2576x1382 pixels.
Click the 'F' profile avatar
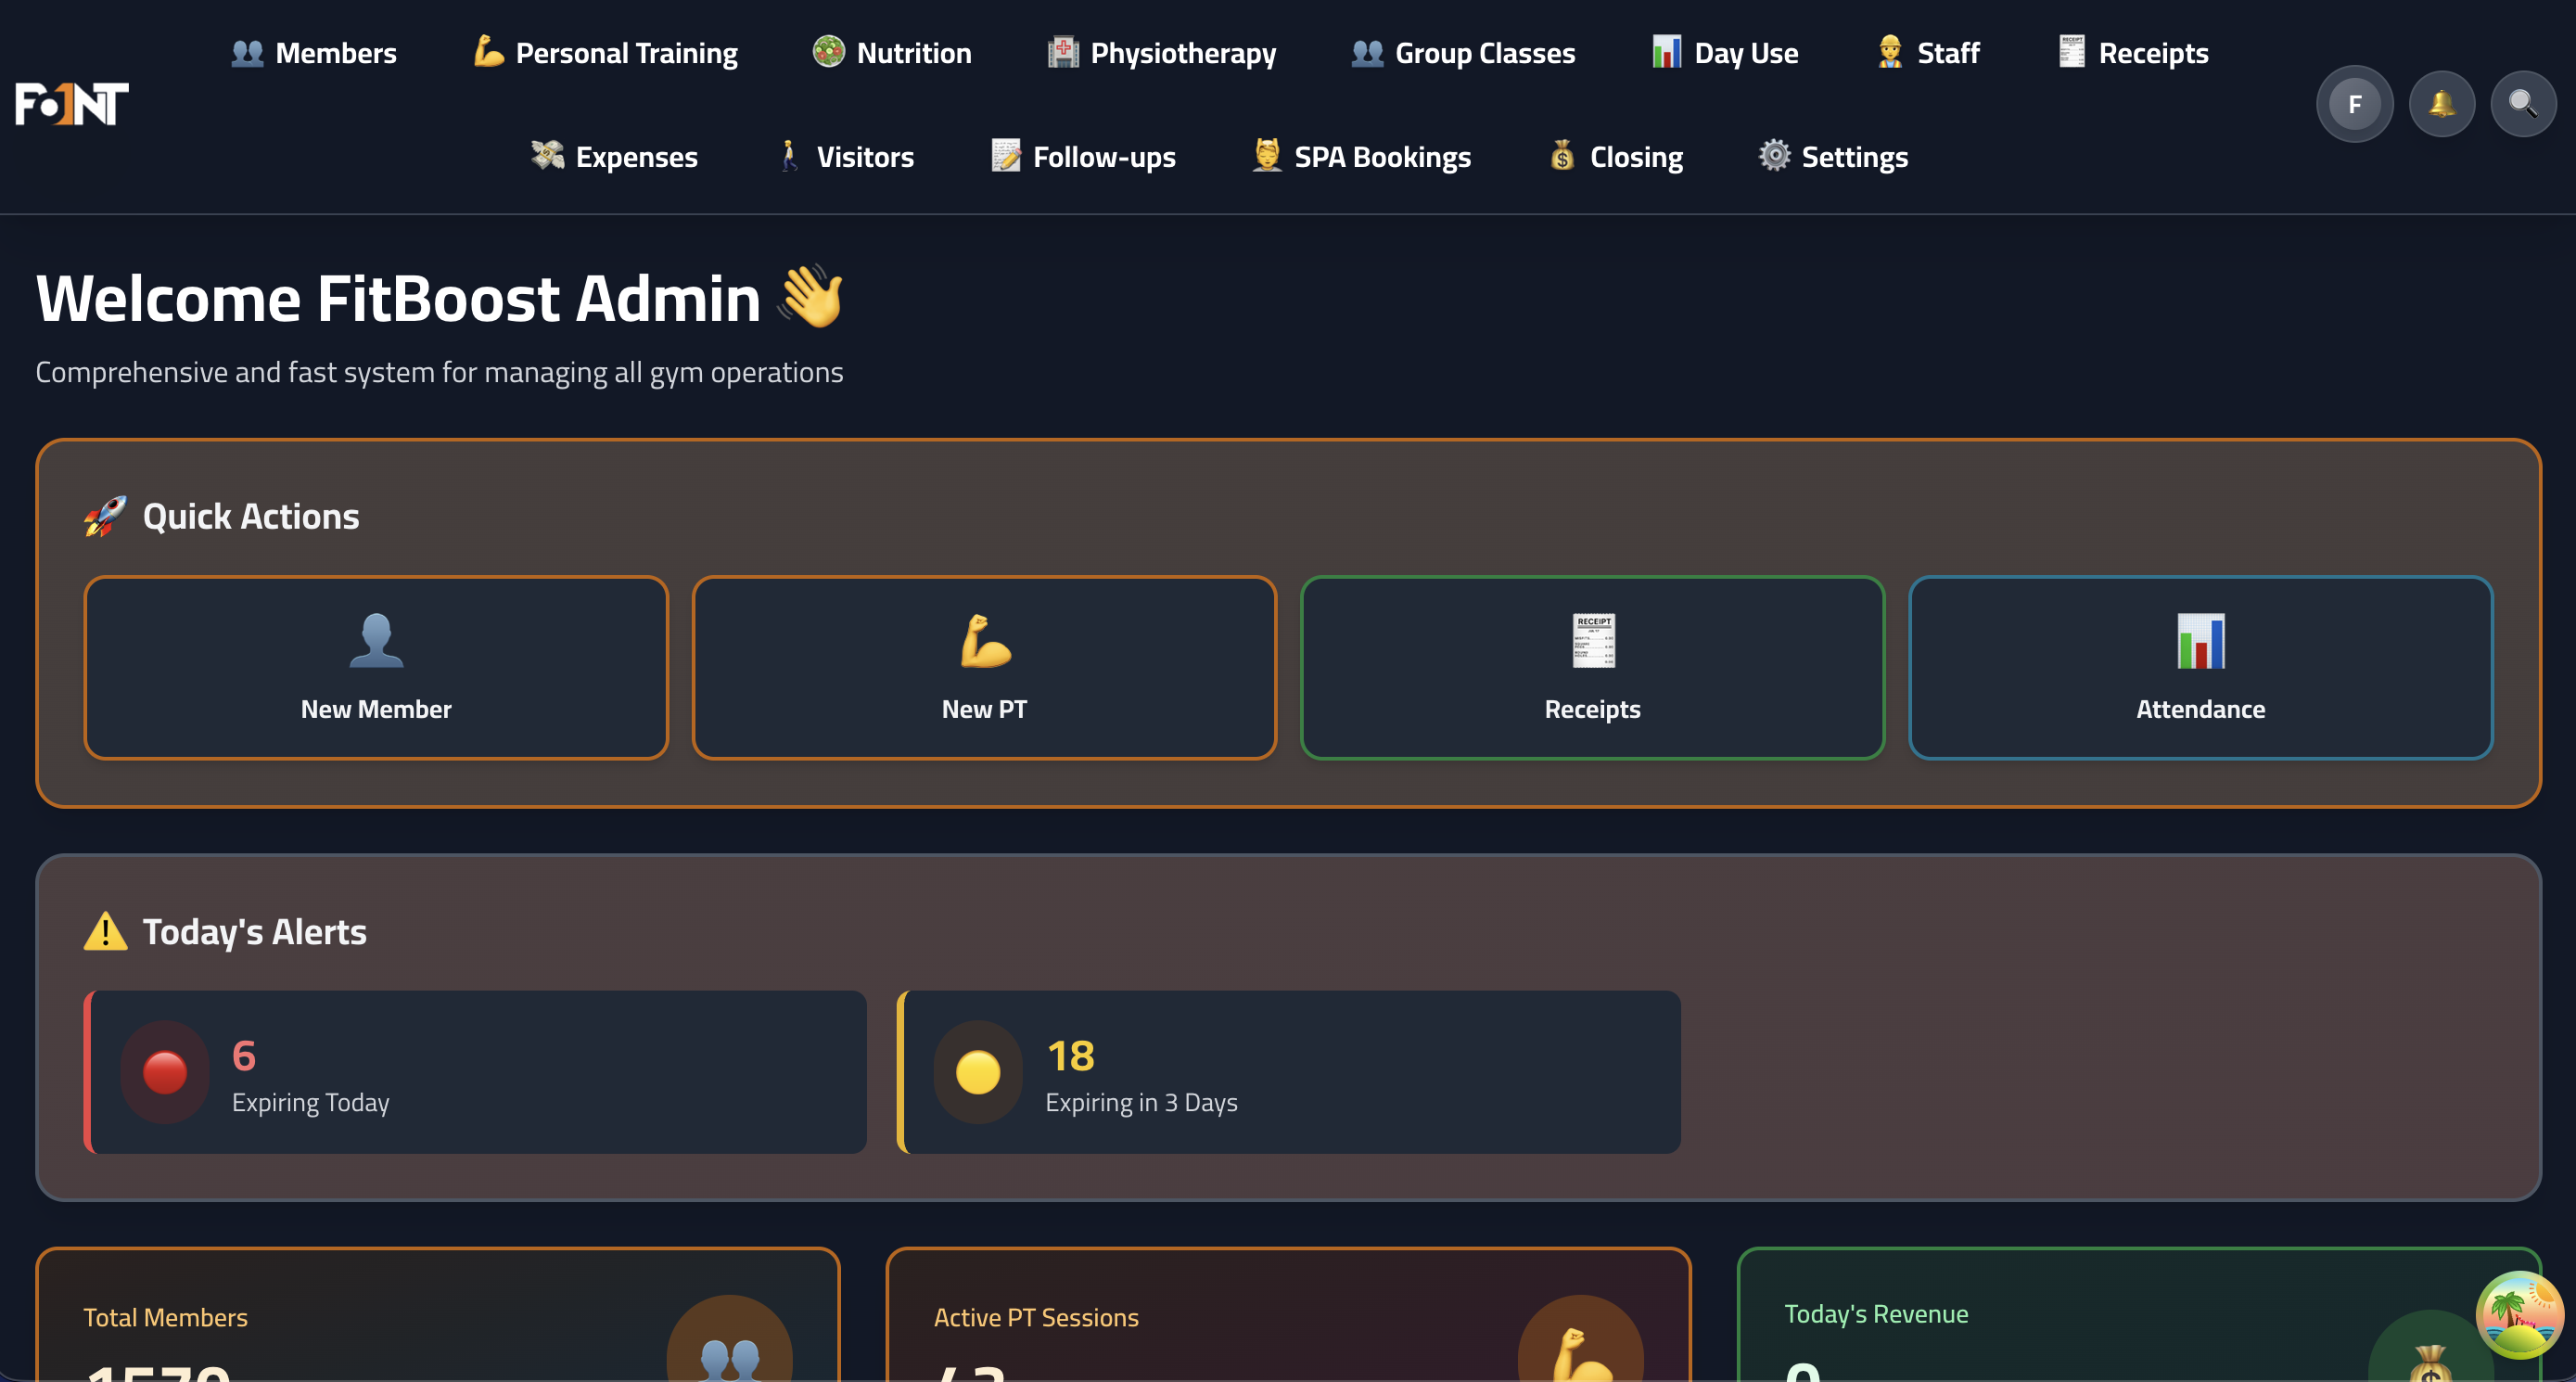[2355, 103]
